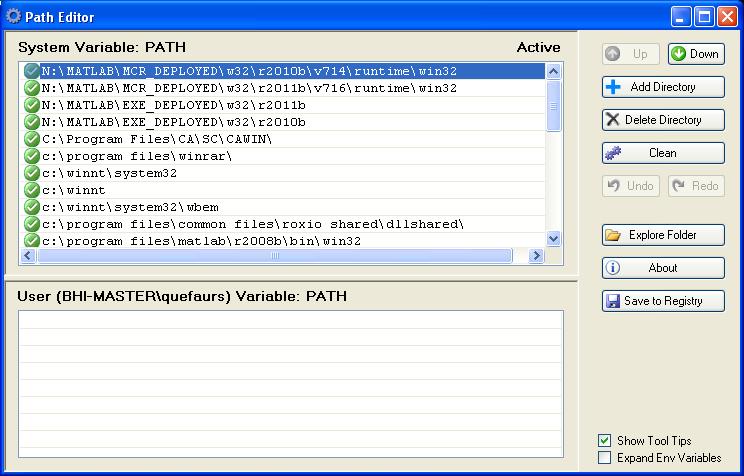744x476 pixels.
Task: Toggle active check icon for c:\program files\winrar\
Action: (32, 156)
